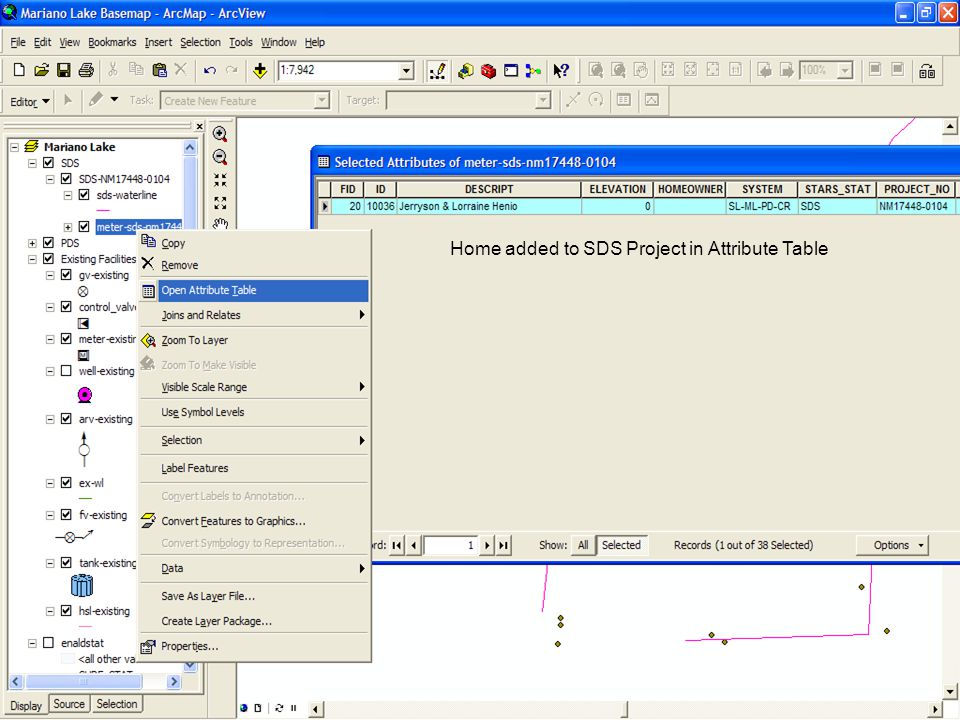960x720 pixels.
Task: Click the New Map File icon
Action: (19, 70)
